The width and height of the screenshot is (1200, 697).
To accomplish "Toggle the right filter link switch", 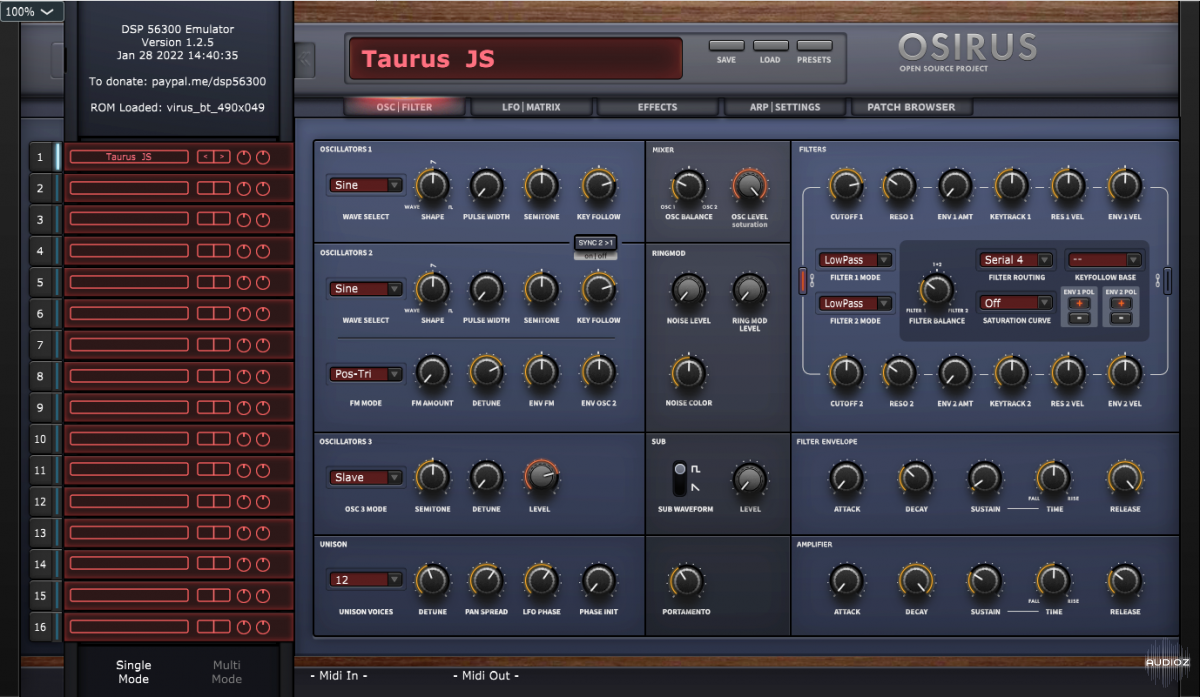I will click(1167, 282).
